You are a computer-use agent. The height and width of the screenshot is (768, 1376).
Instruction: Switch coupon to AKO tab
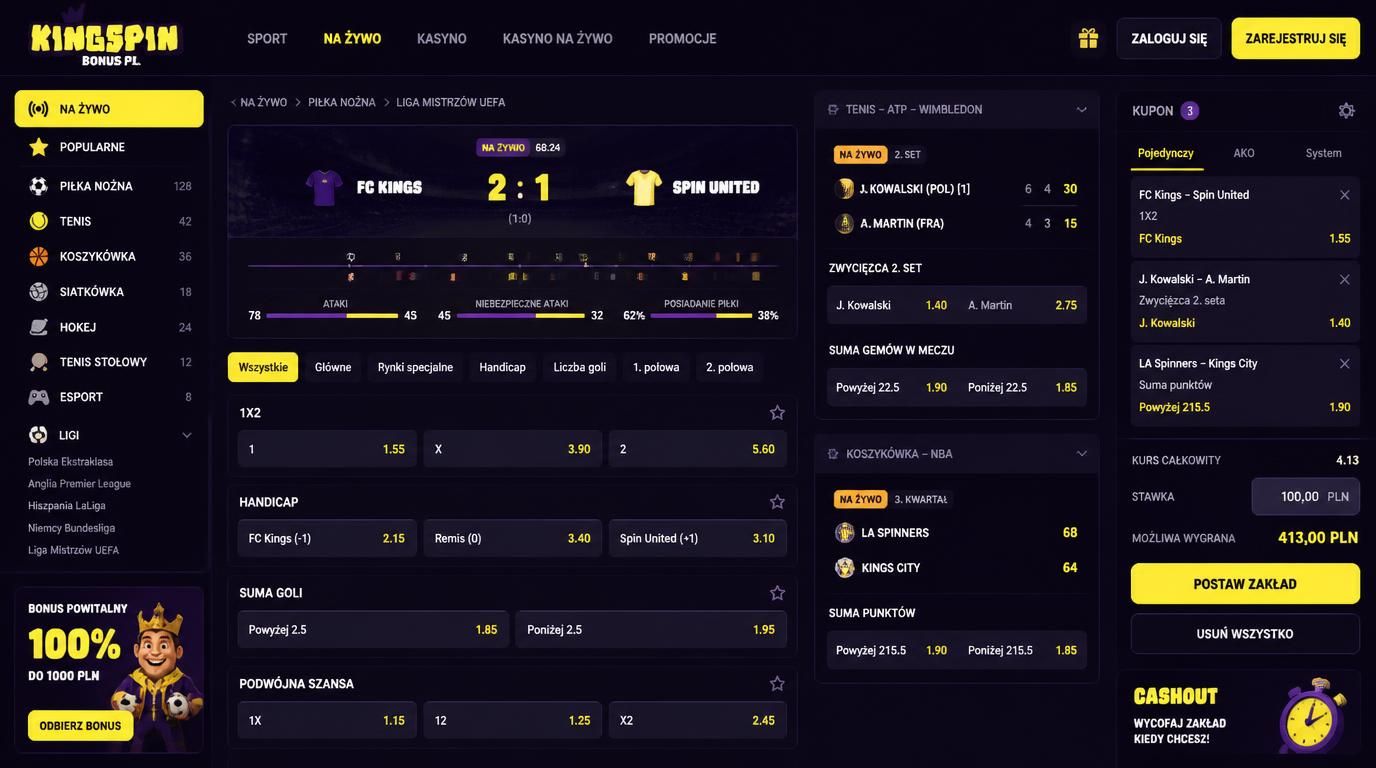1244,153
